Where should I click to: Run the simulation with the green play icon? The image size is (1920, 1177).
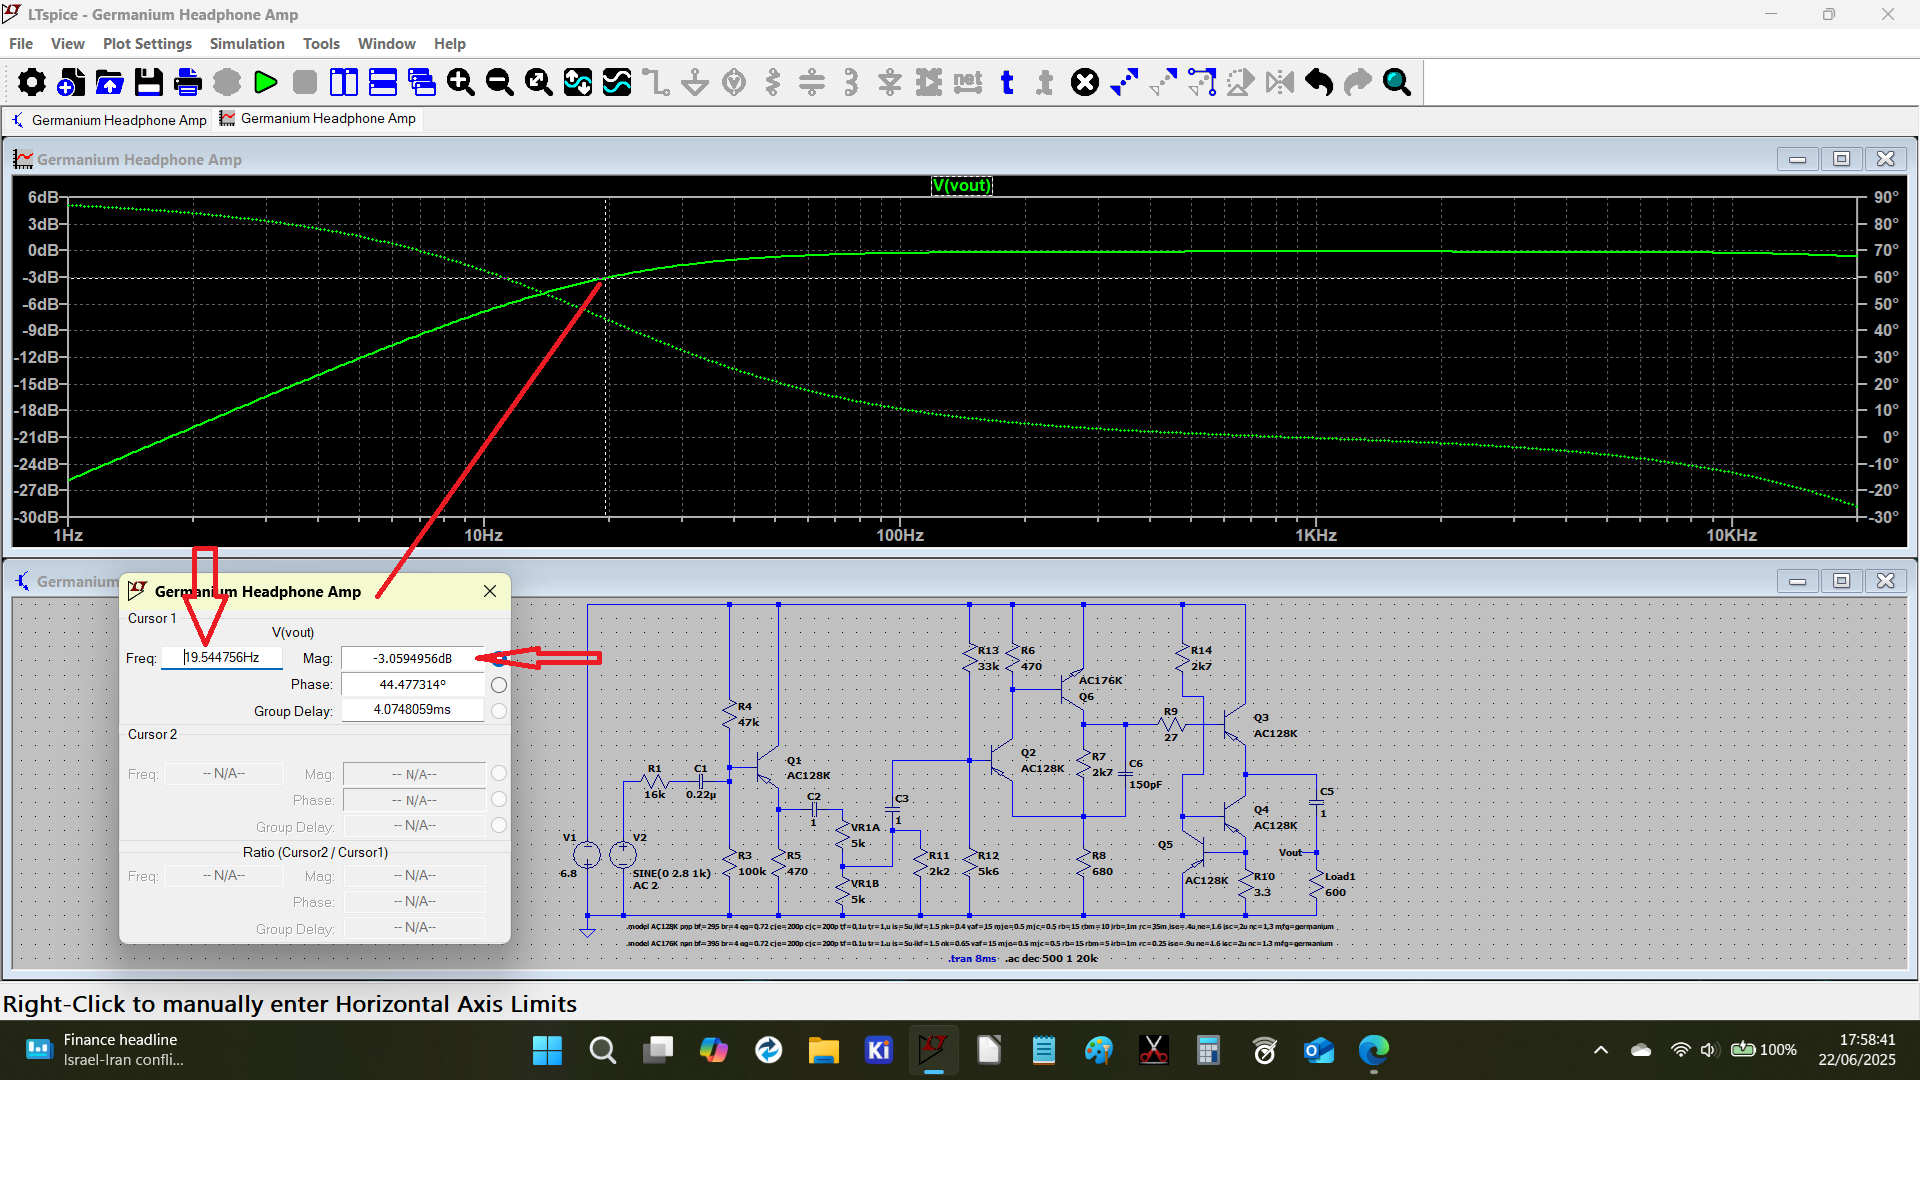point(266,82)
